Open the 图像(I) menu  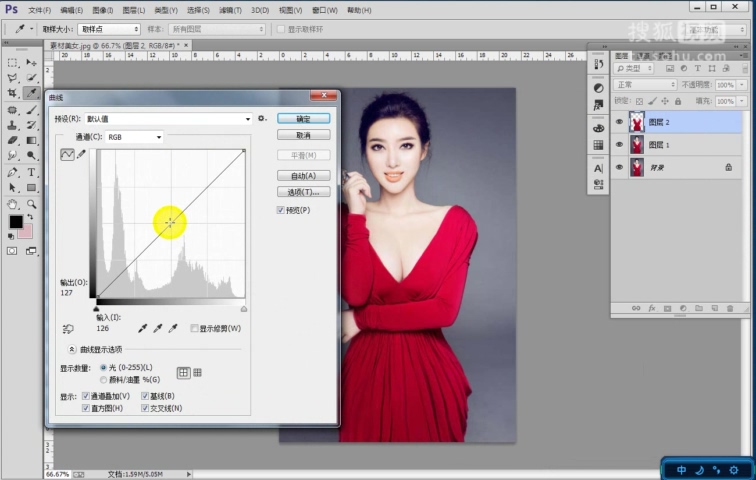(x=102, y=10)
